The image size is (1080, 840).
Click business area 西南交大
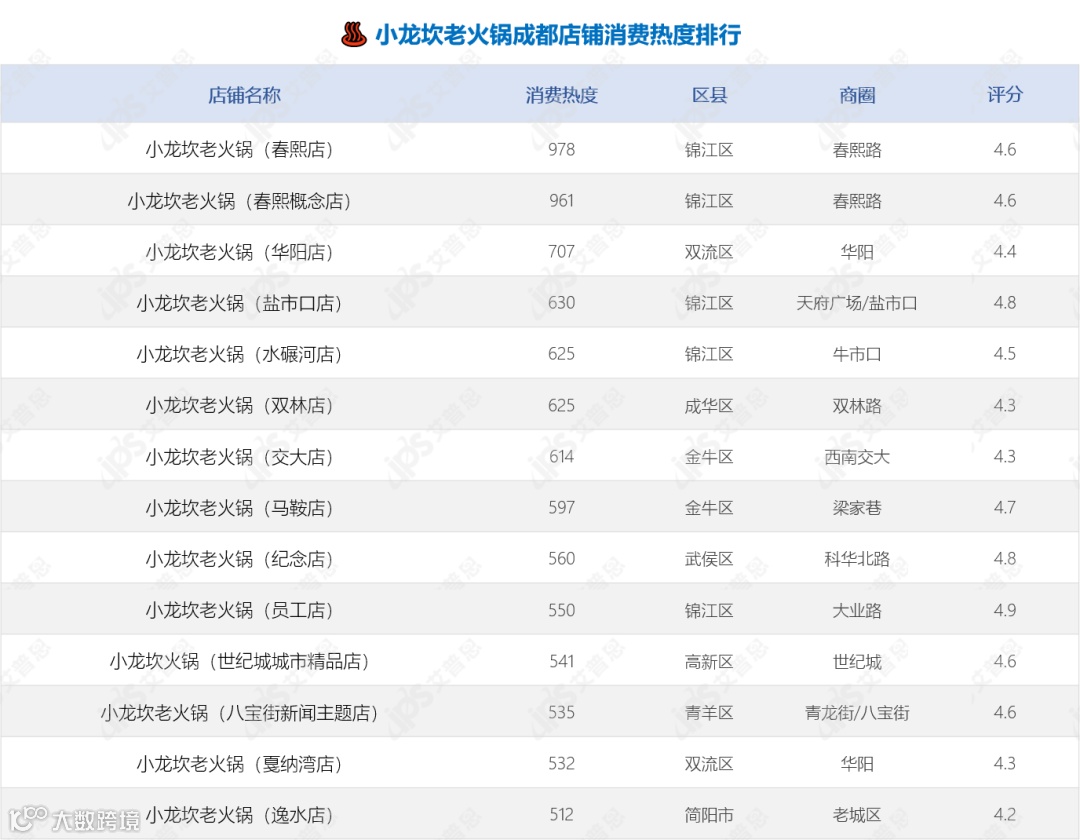[x=857, y=456]
